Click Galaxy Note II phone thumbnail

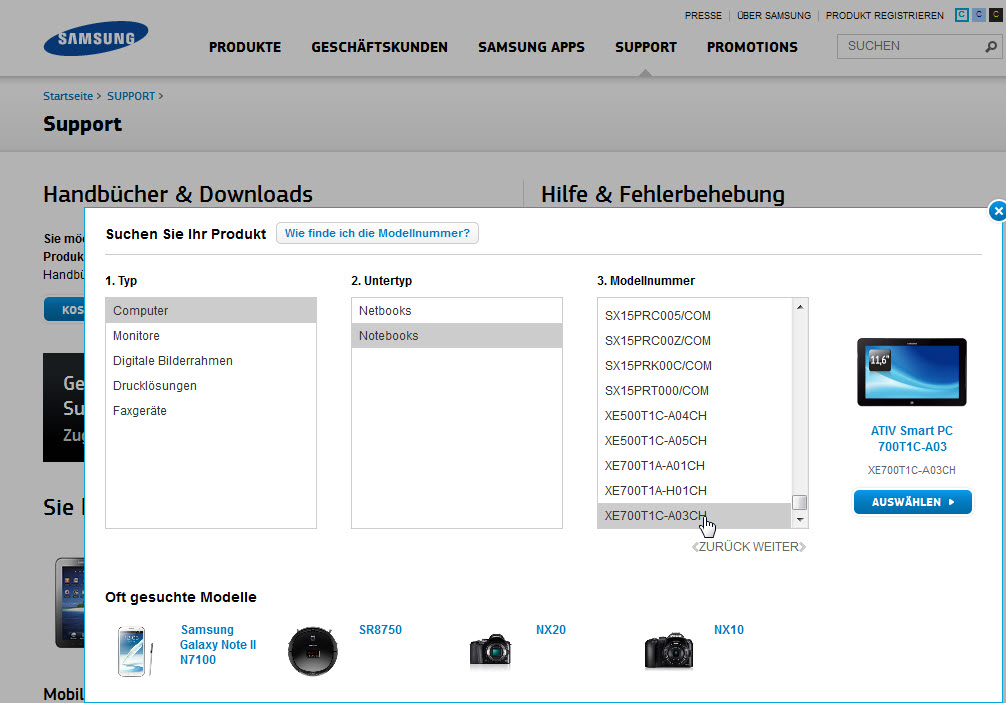pyautogui.click(x=134, y=651)
